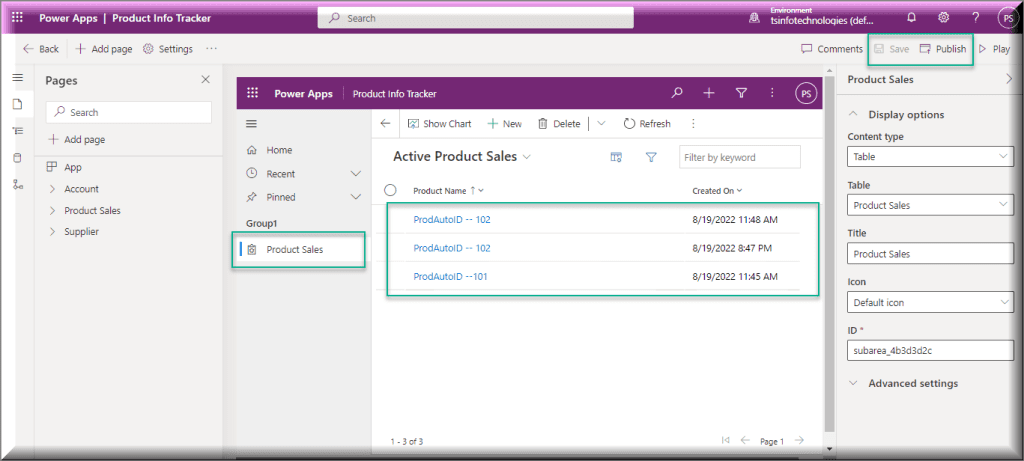Screen dimensions: 1024x461
Task: Click the Back button in designer toolbar
Action: click(40, 49)
